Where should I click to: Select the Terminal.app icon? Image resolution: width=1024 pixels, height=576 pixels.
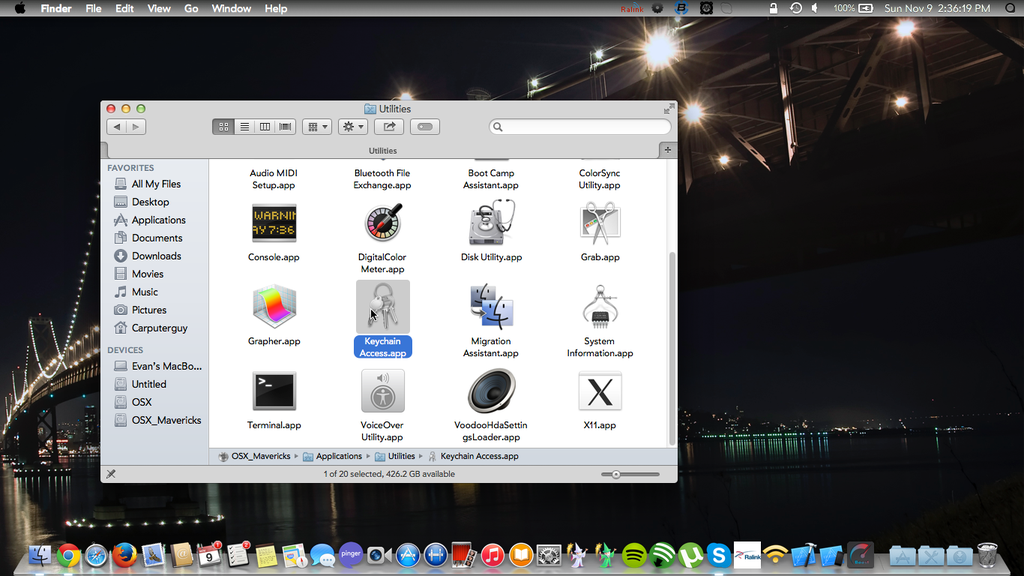coord(273,391)
